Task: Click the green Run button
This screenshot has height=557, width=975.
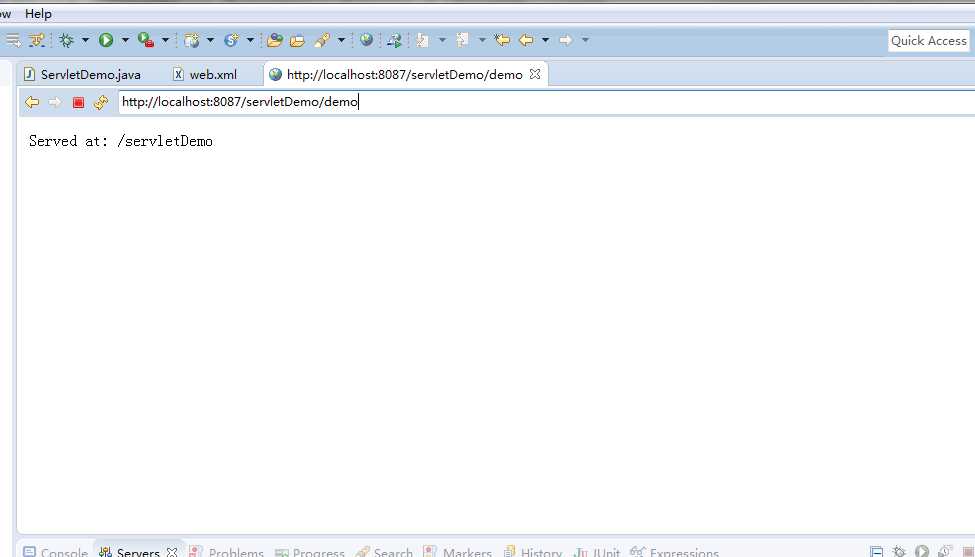Action: [x=106, y=40]
